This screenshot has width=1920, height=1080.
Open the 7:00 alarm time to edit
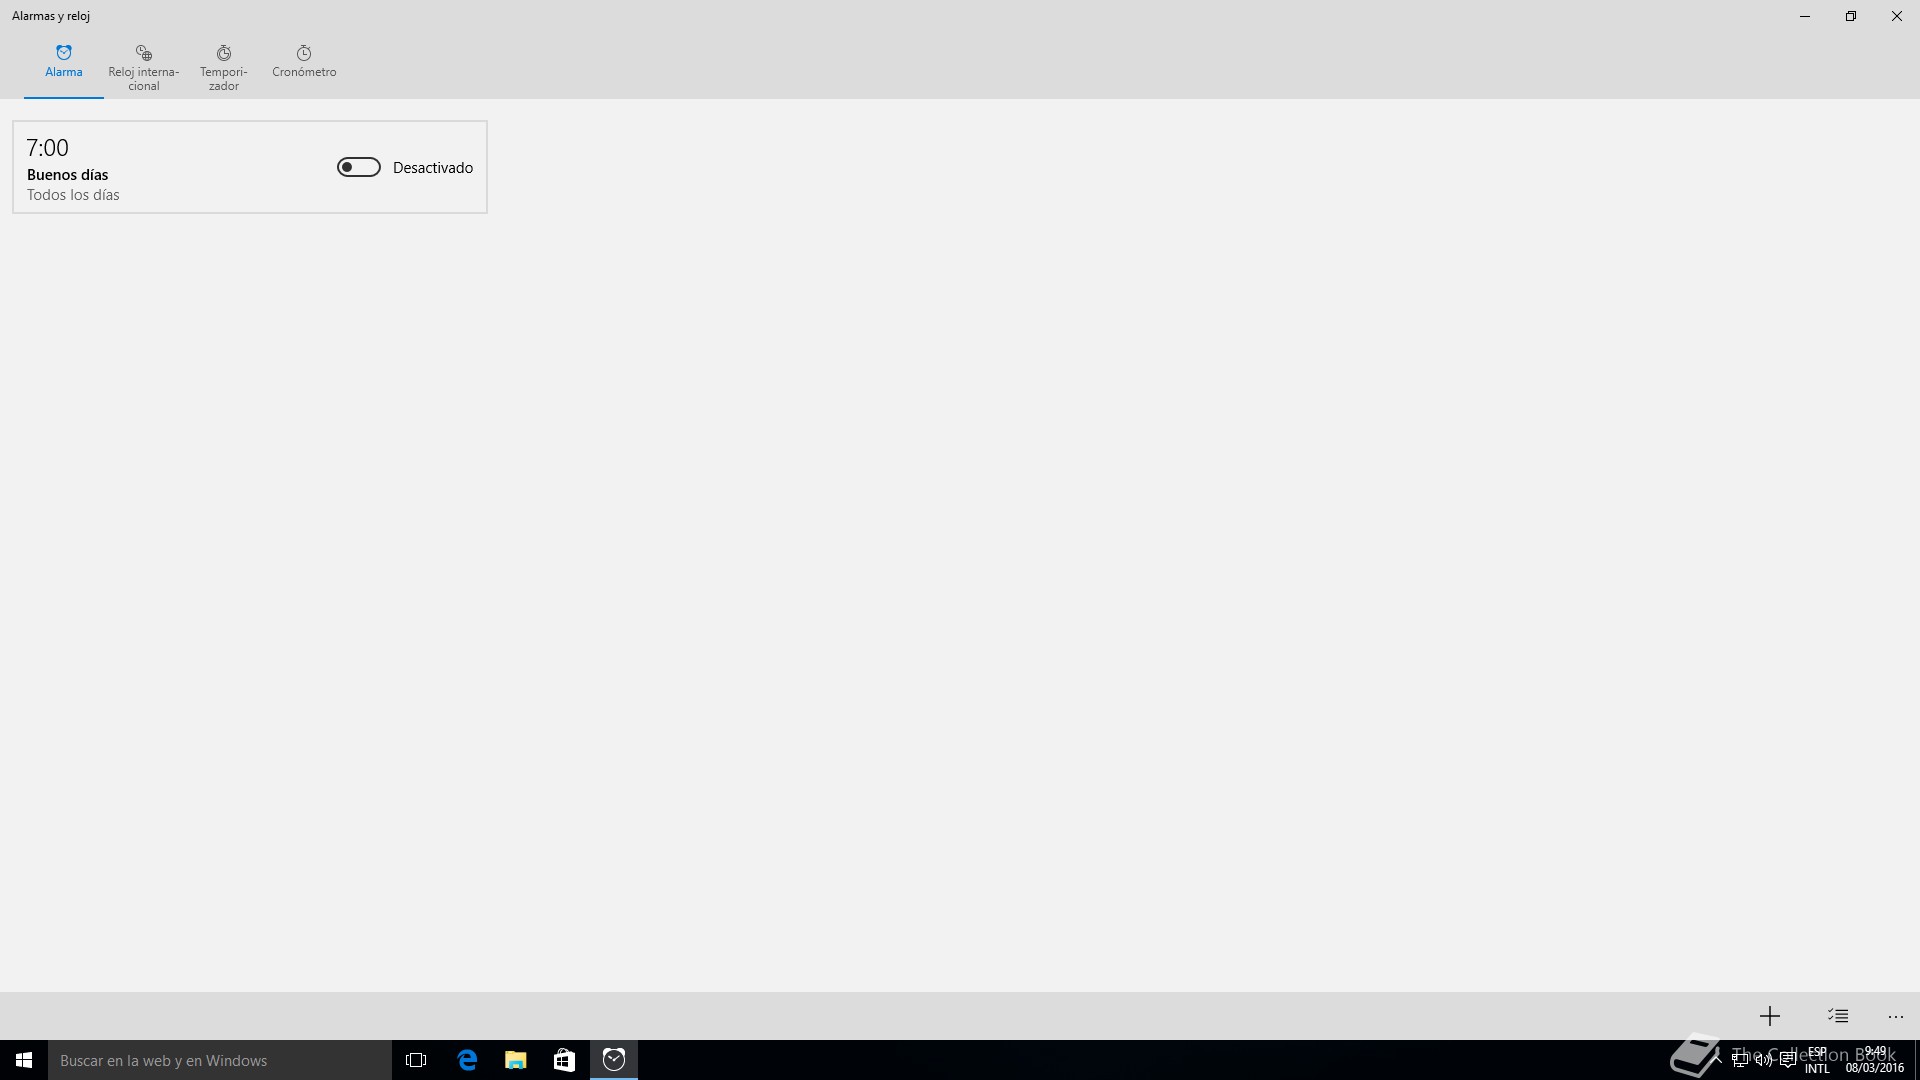coord(48,148)
